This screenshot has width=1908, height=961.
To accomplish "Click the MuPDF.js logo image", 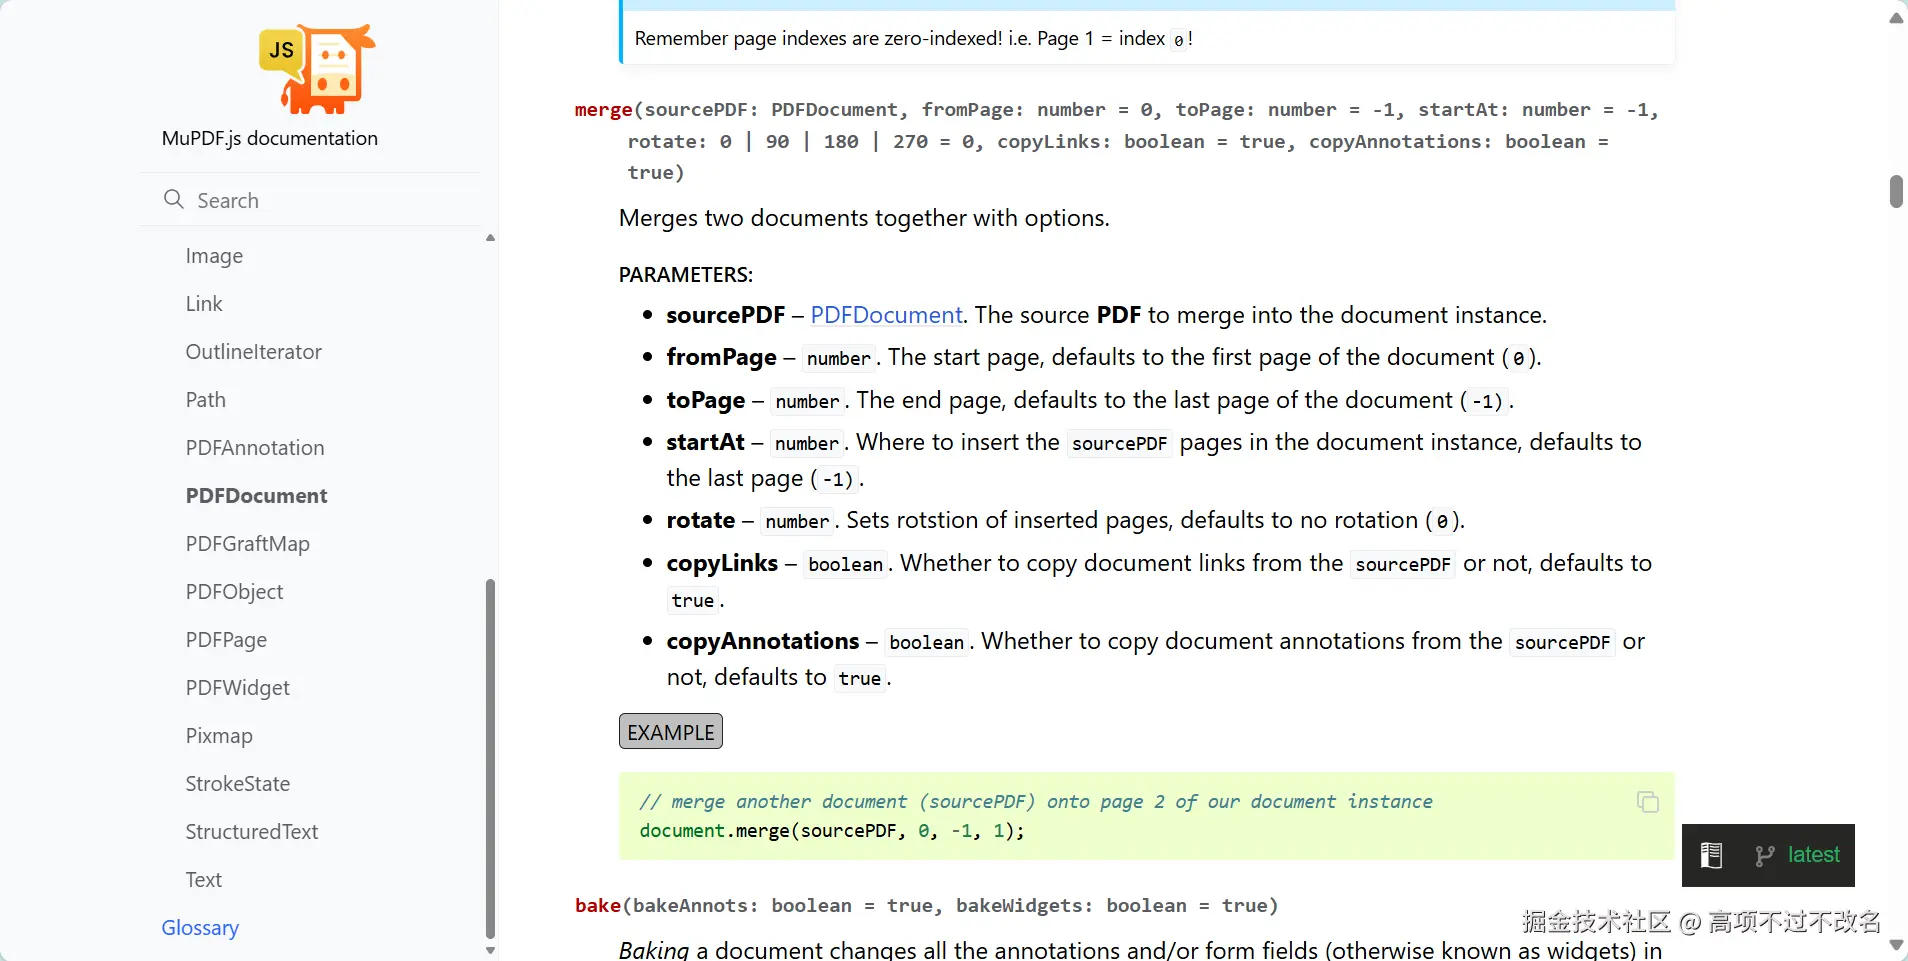I will click(x=316, y=69).
